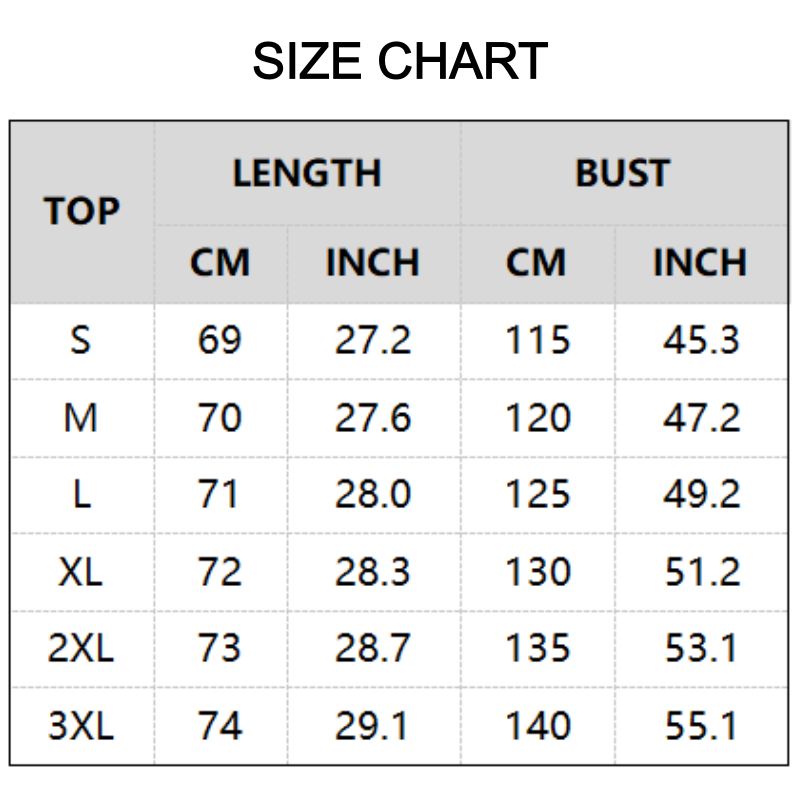800x800 pixels.
Task: Click the 125 bust cm value
Action: pyautogui.click(x=538, y=494)
